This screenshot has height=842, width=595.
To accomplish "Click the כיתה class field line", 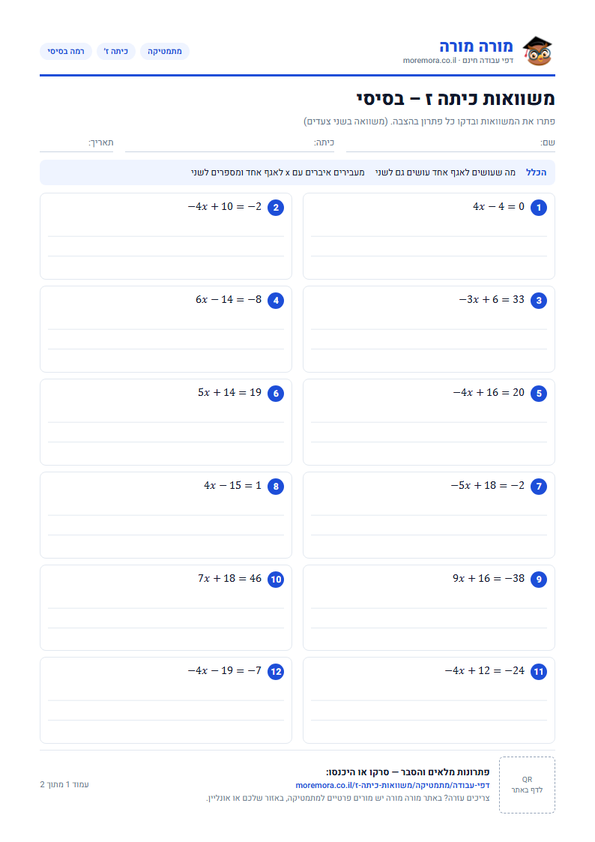I will [x=230, y=143].
